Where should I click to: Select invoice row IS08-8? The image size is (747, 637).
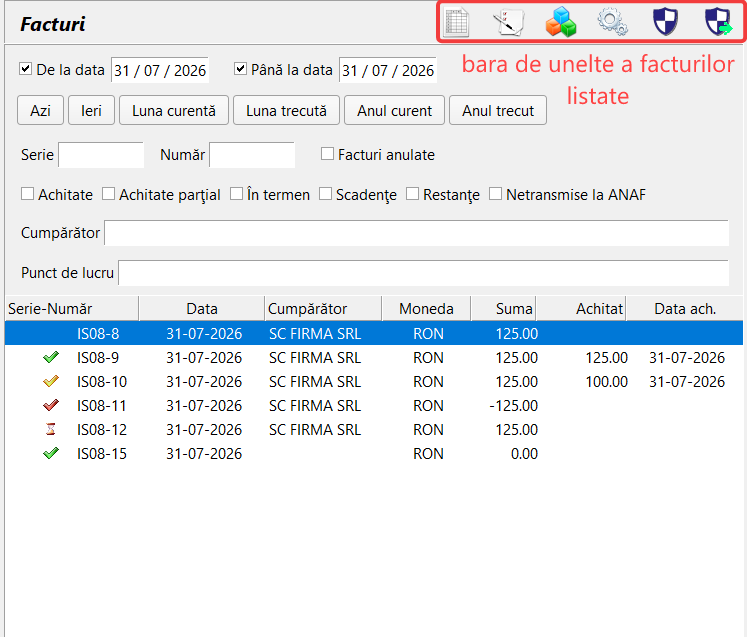pyautogui.click(x=374, y=333)
